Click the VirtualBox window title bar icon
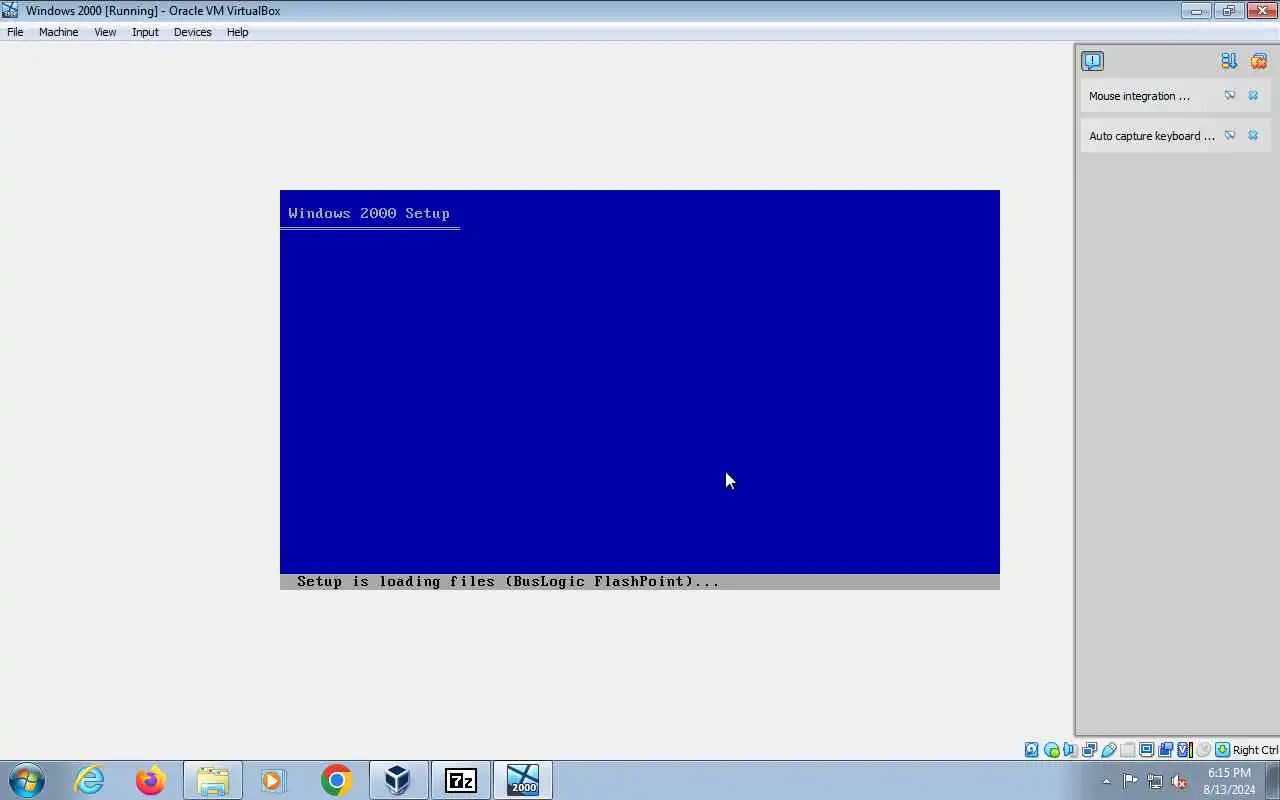The image size is (1280, 800). (x=10, y=10)
